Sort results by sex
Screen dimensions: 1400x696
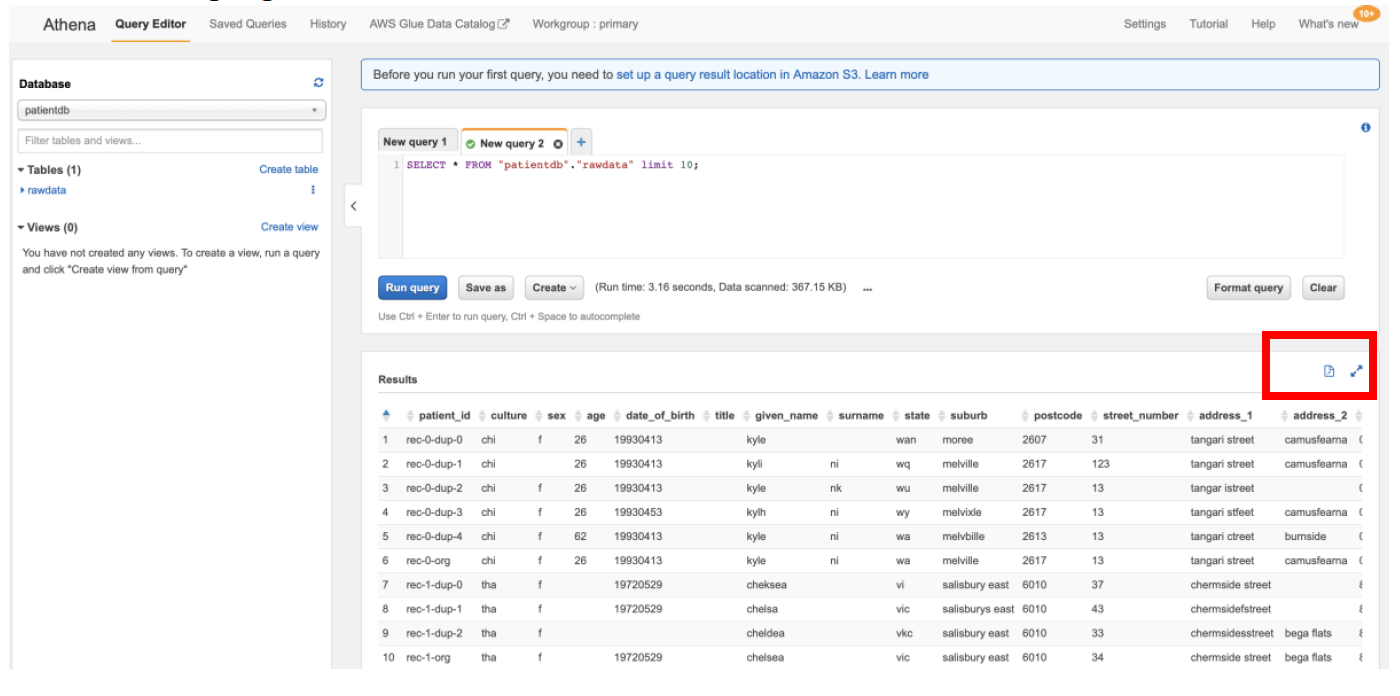pyautogui.click(x=550, y=416)
